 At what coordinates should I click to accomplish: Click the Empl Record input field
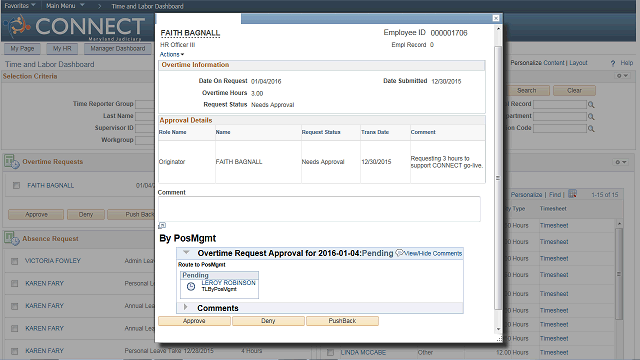click(x=560, y=104)
